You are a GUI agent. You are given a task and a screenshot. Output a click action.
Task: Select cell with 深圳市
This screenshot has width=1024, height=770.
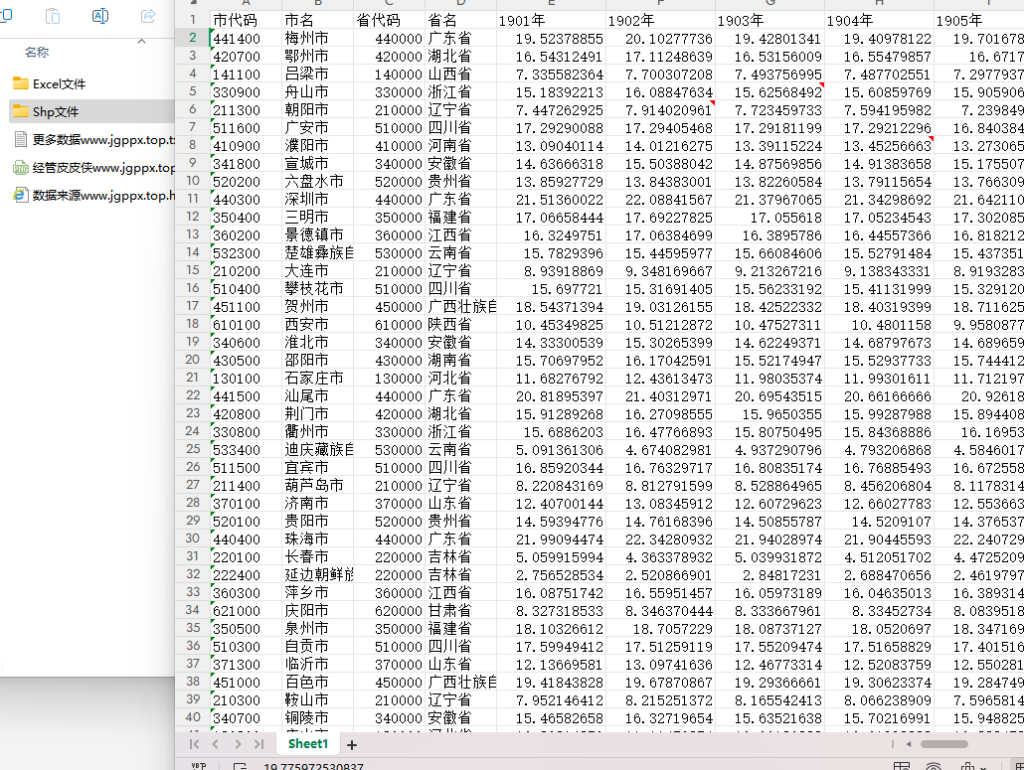[317, 199]
